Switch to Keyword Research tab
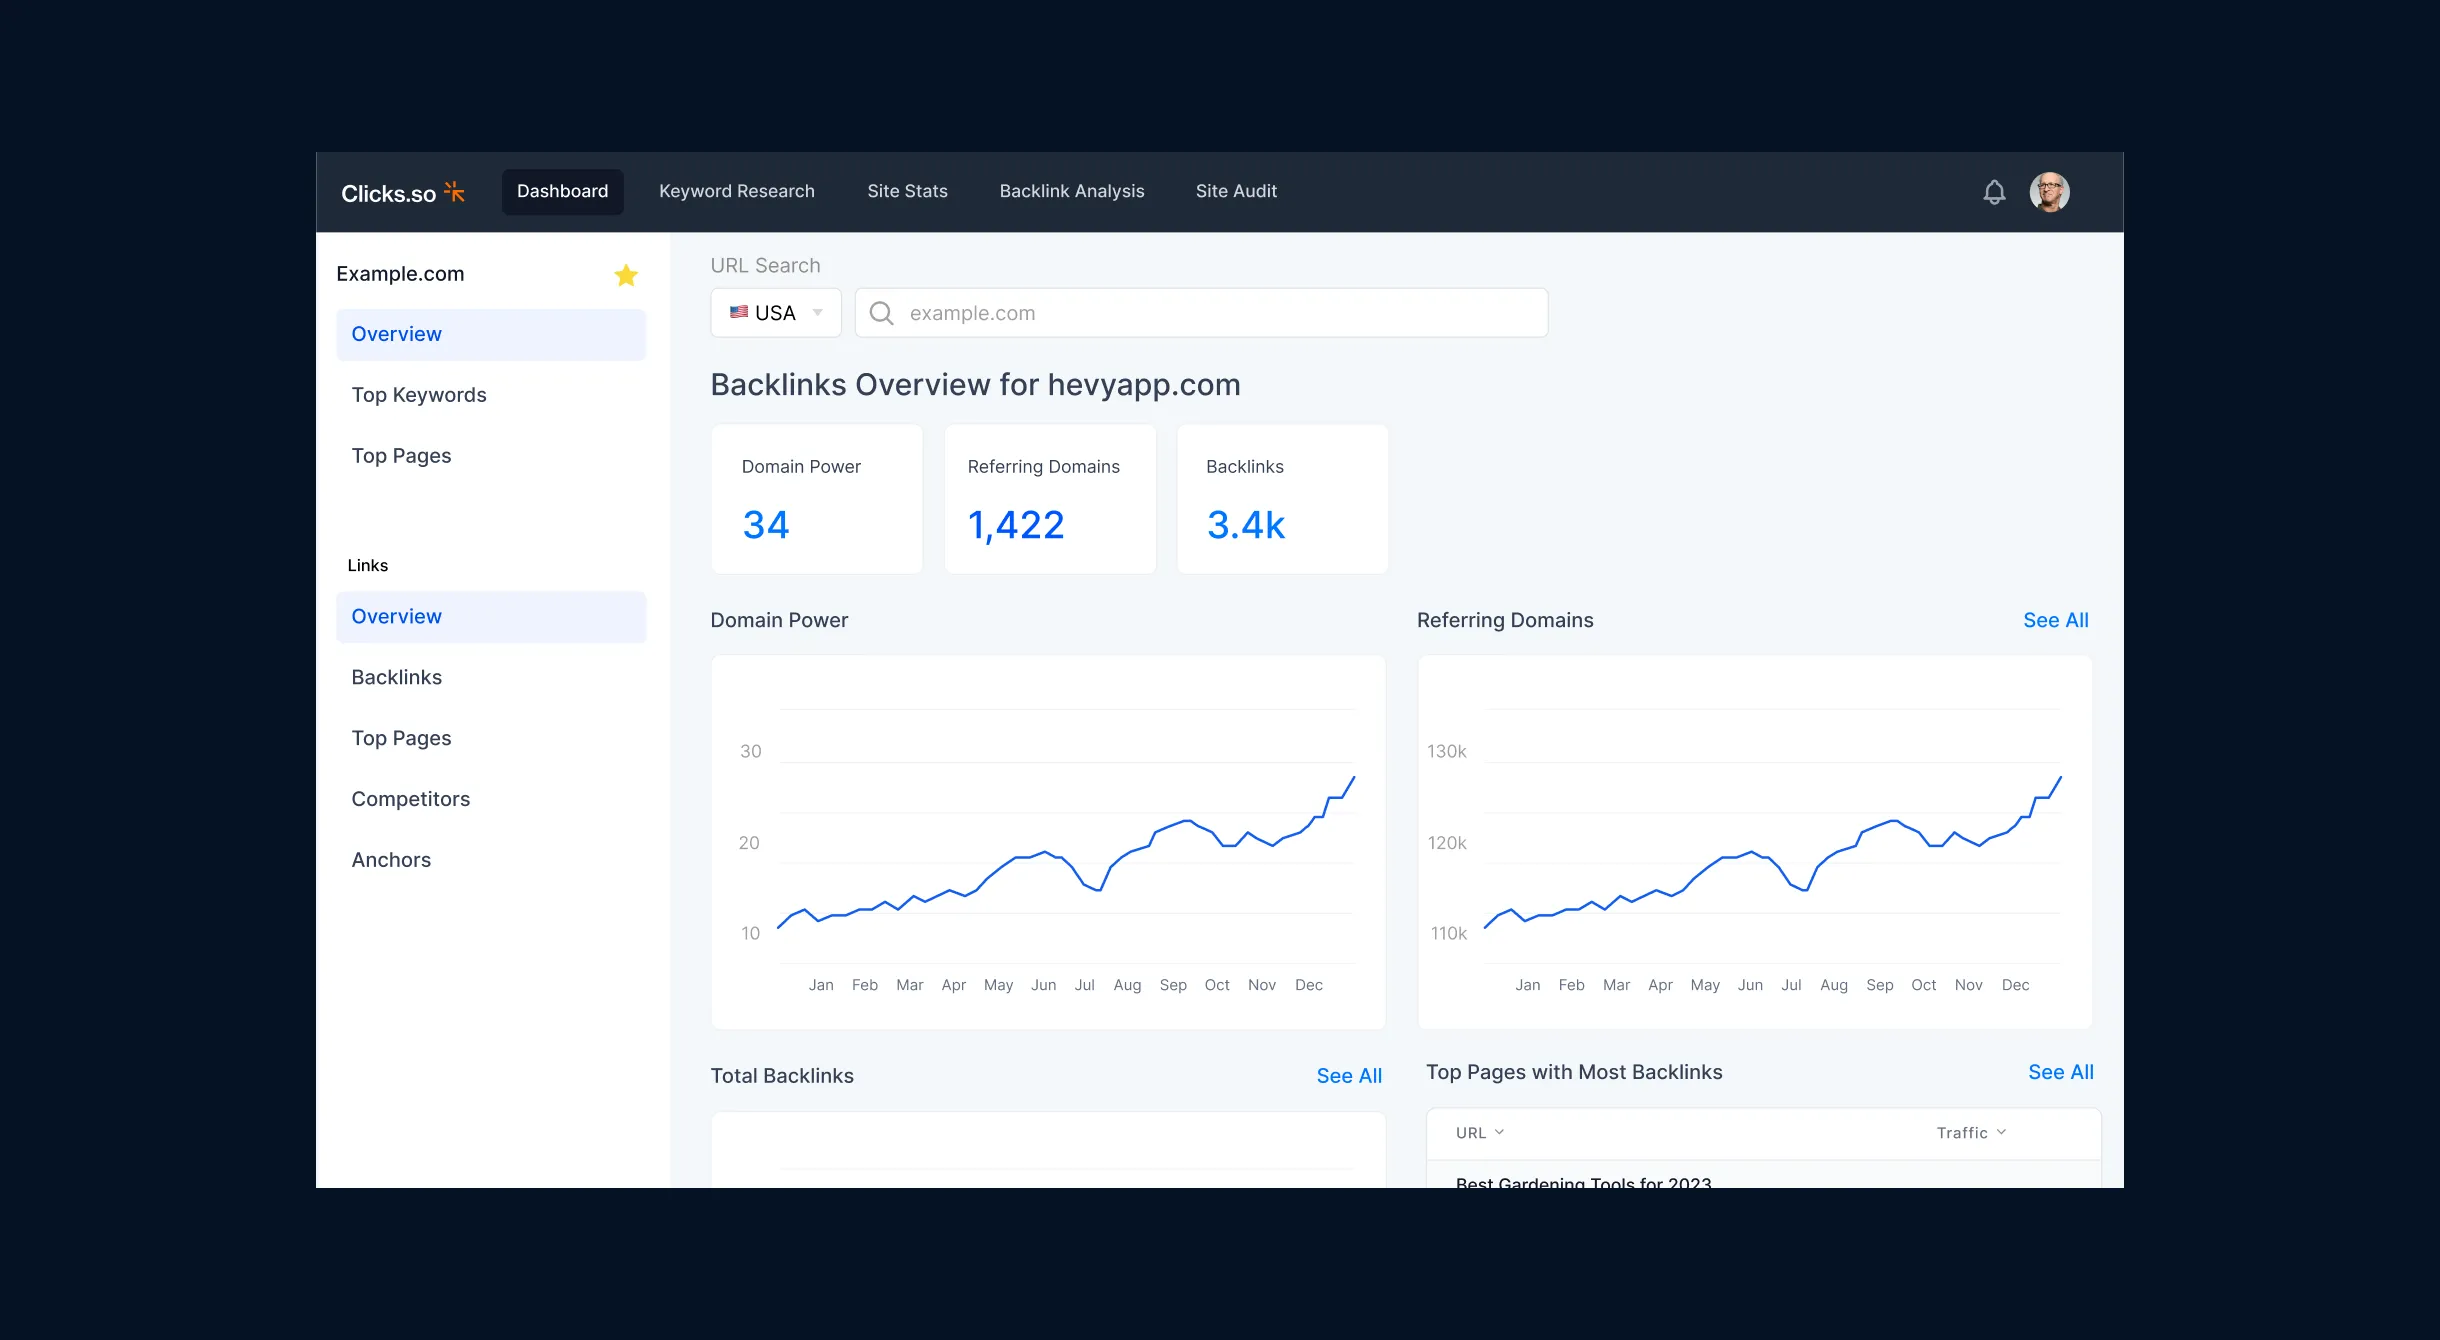Image resolution: width=2440 pixels, height=1340 pixels. coord(737,191)
